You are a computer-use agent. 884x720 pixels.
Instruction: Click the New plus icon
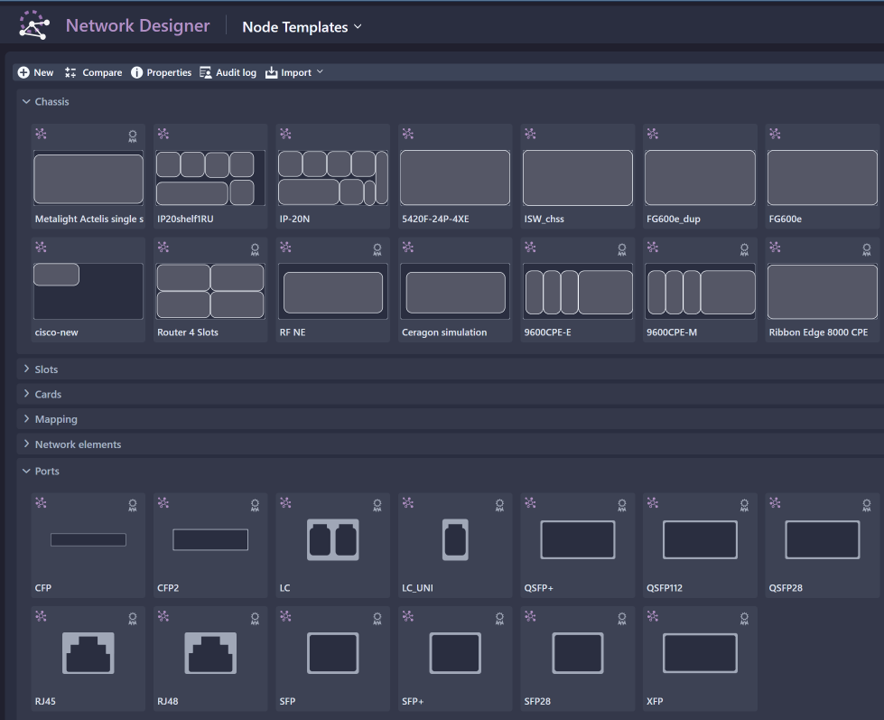[x=23, y=73]
